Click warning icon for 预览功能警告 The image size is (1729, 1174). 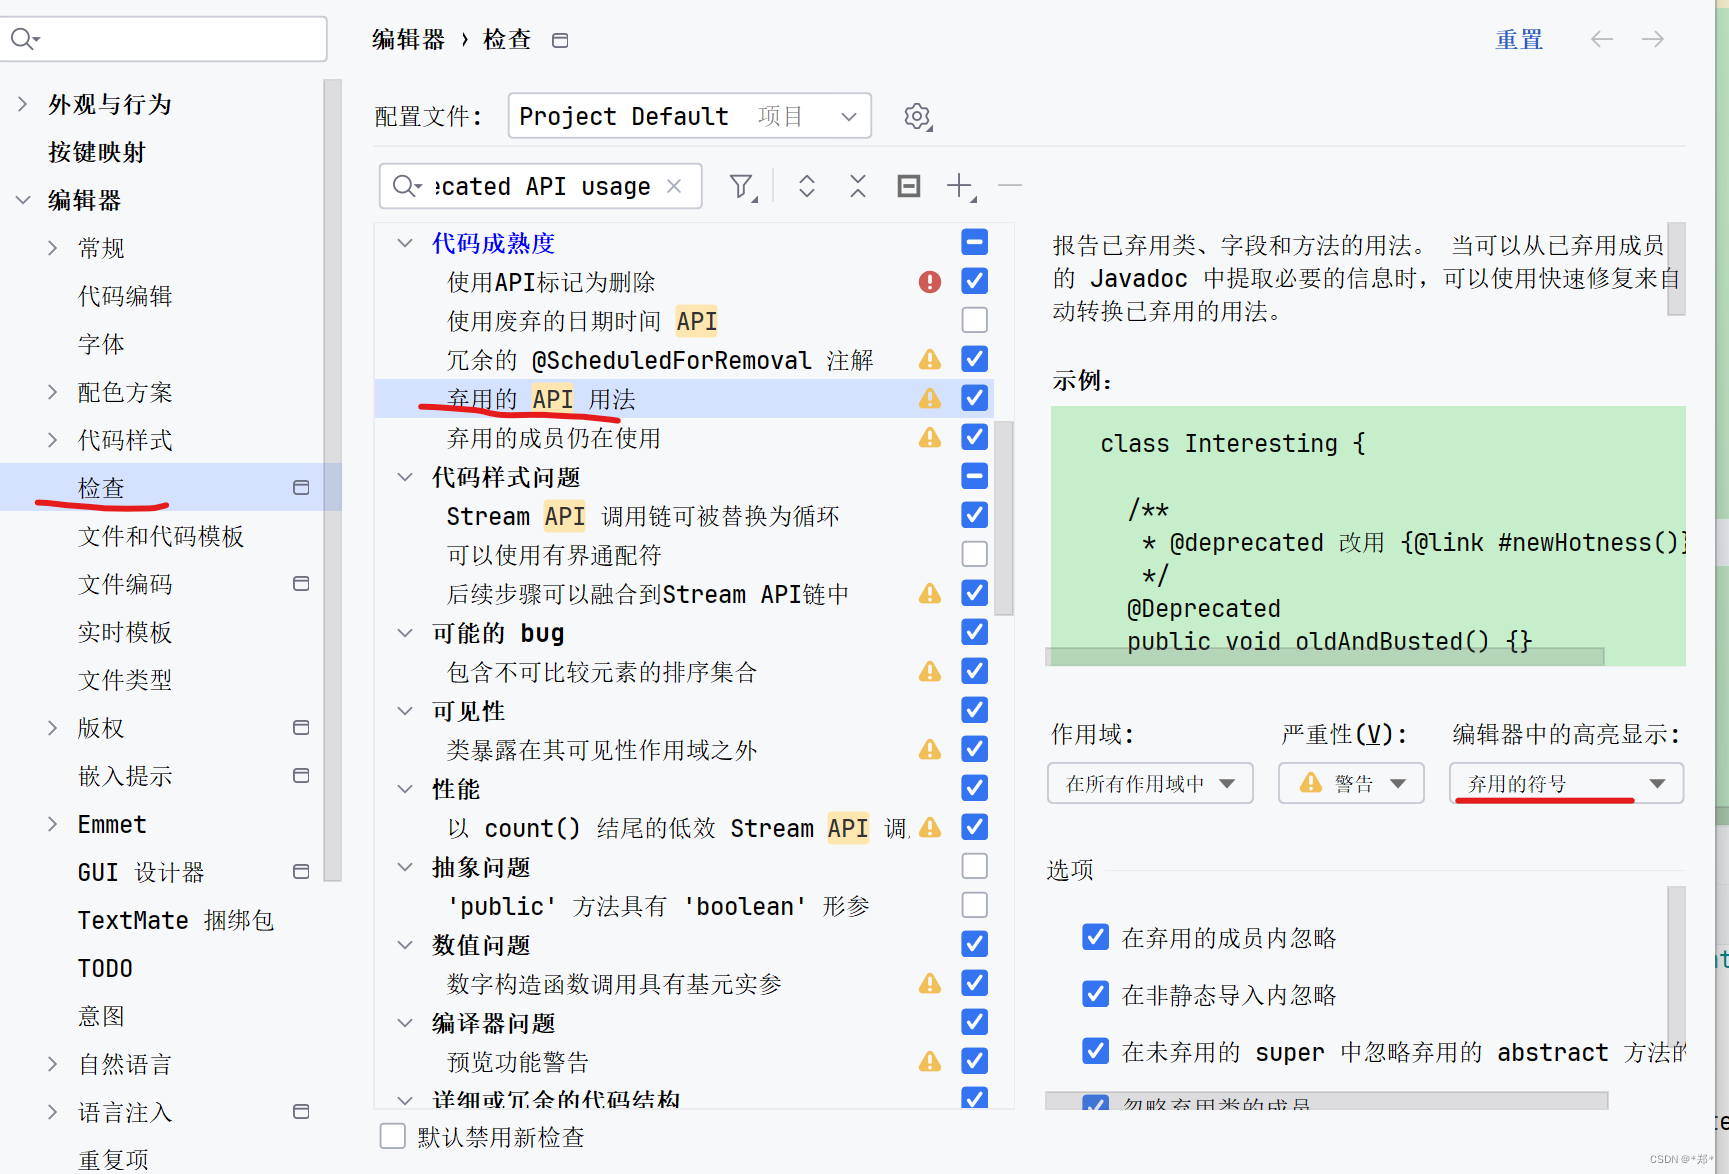click(930, 1062)
